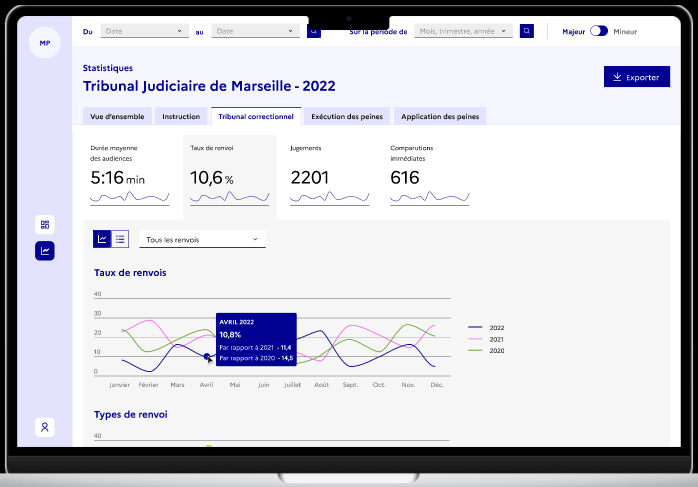Viewport: 698px width, 487px height.
Task: Click the 'Par rapport à 2021' tooltip line
Action: [x=255, y=347]
